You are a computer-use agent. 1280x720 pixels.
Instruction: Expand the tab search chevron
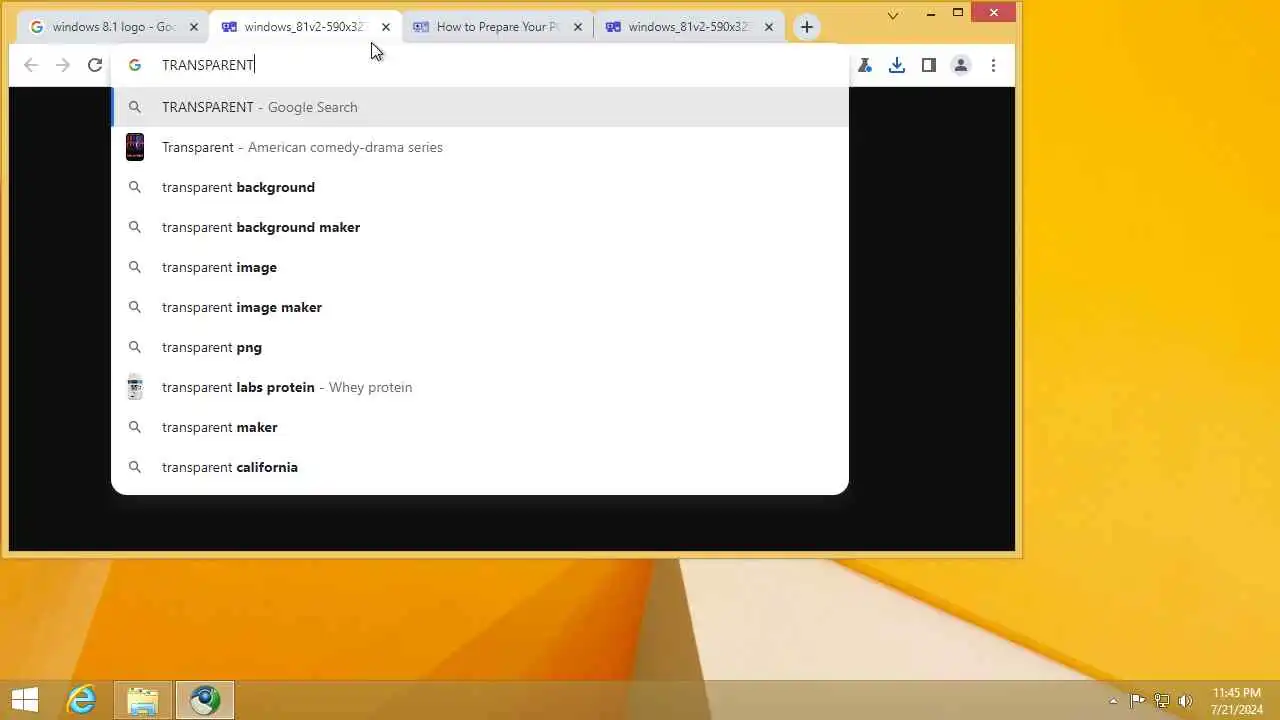pos(893,14)
